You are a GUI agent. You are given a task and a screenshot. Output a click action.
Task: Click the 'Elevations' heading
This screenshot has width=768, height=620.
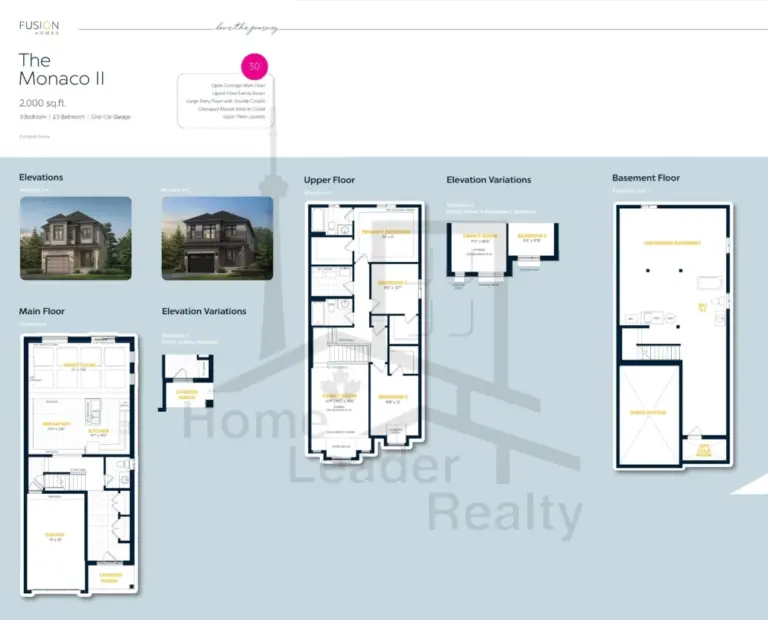coord(41,177)
